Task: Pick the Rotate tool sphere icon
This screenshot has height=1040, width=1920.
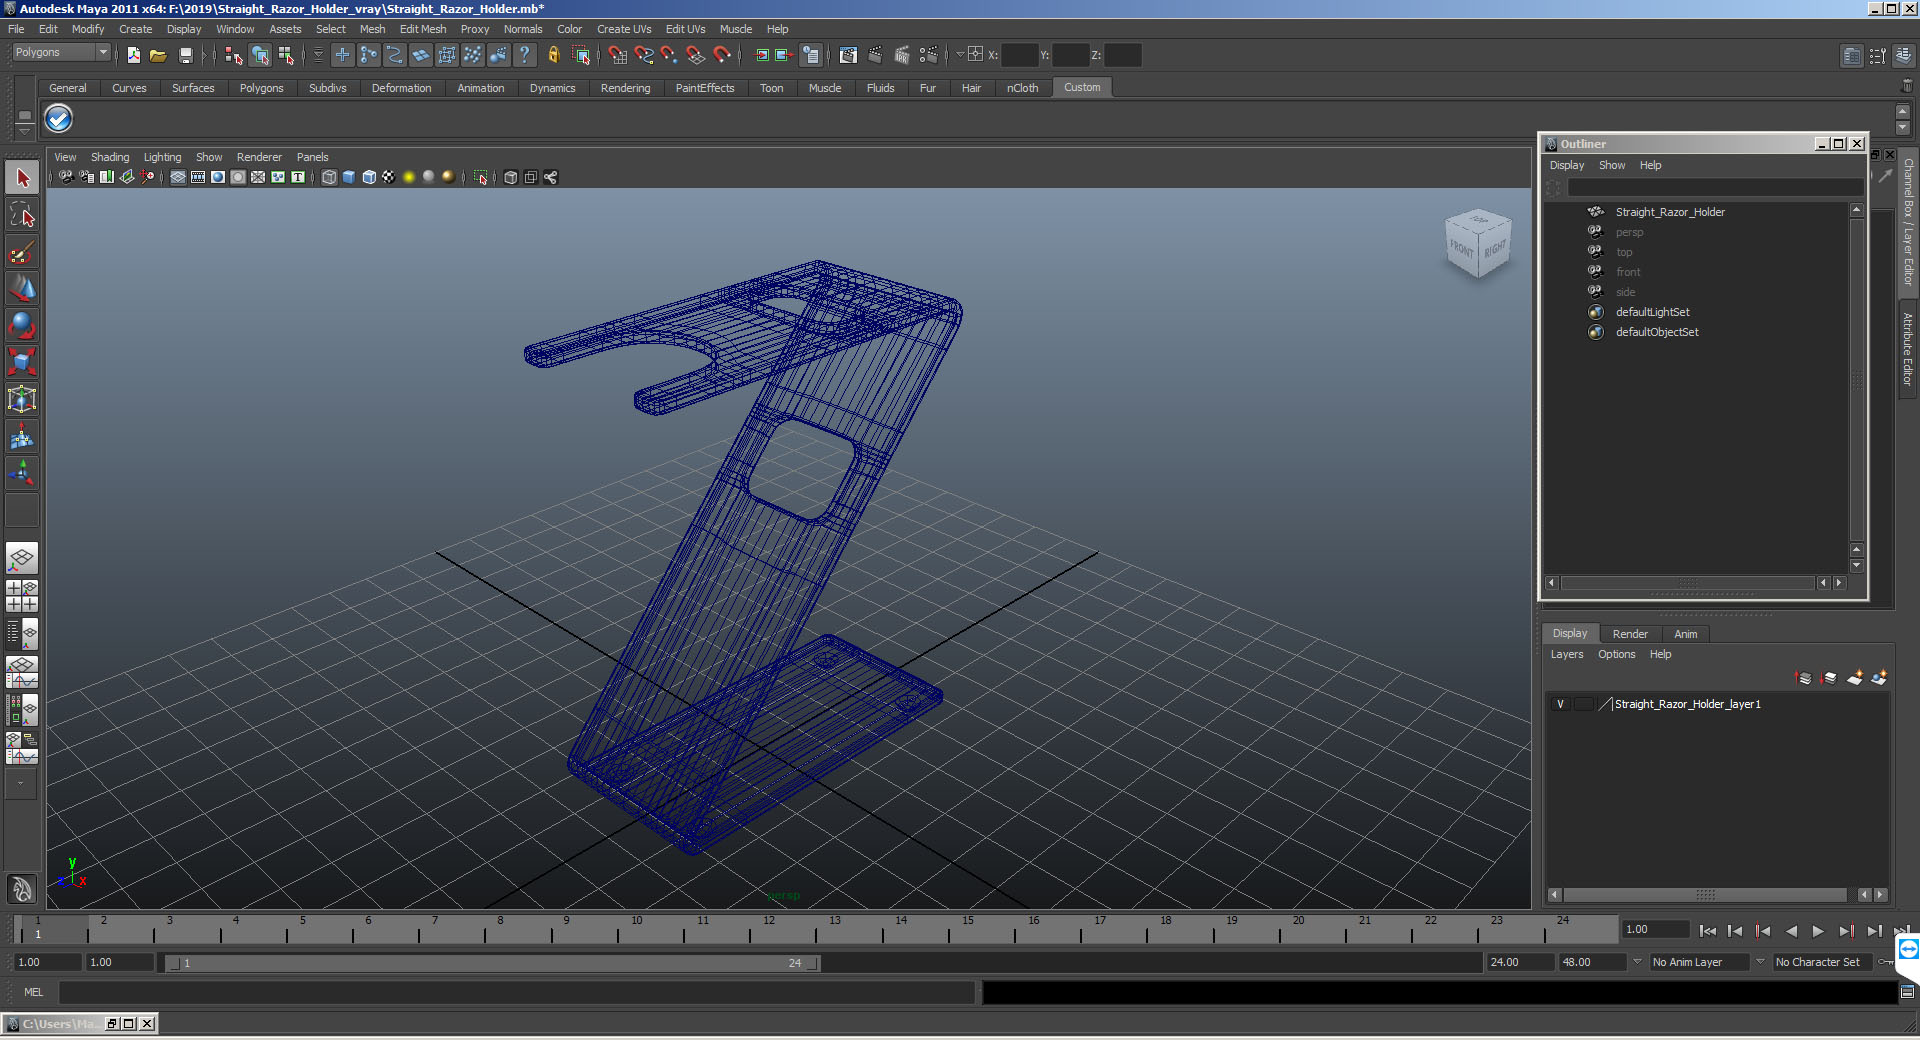Action: click(x=22, y=325)
